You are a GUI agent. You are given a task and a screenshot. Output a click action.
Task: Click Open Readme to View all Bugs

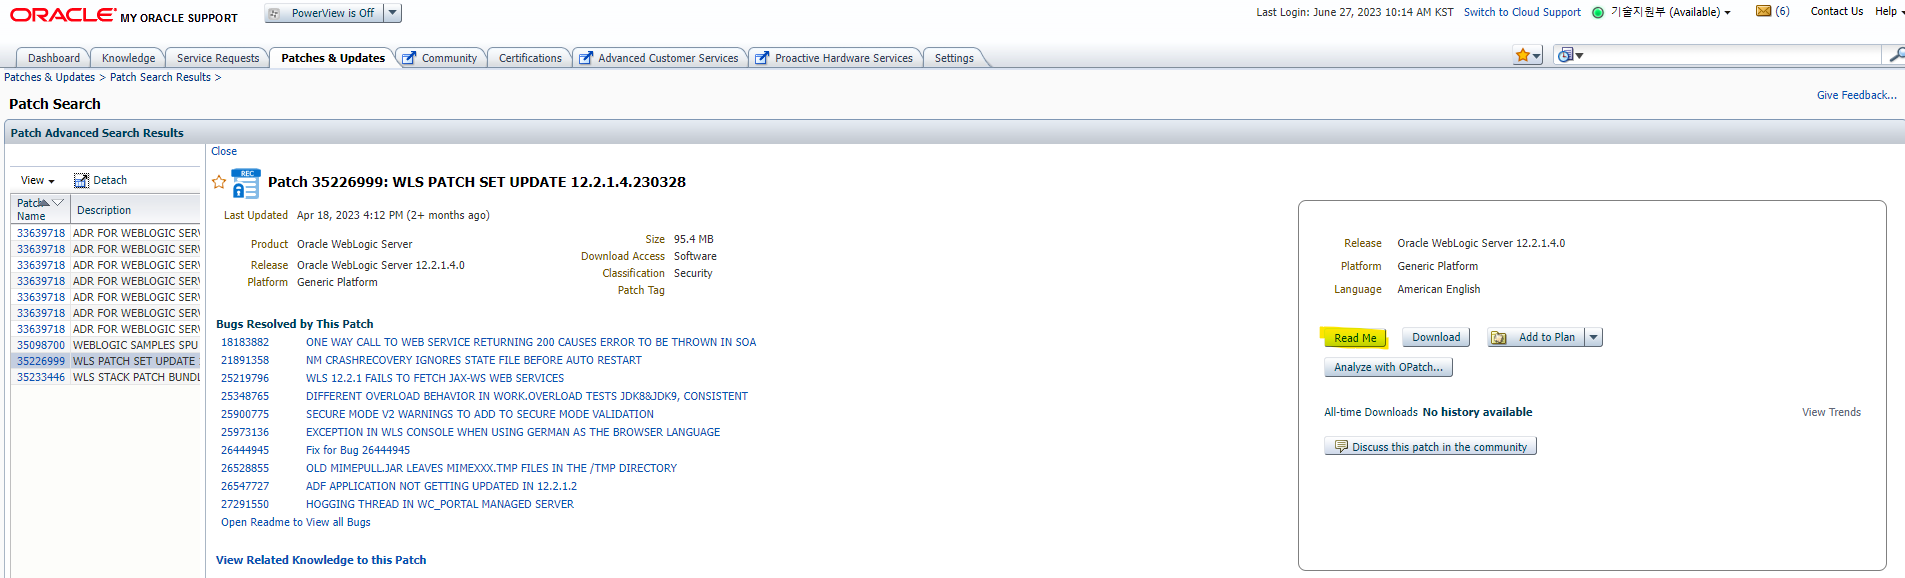pyautogui.click(x=296, y=522)
